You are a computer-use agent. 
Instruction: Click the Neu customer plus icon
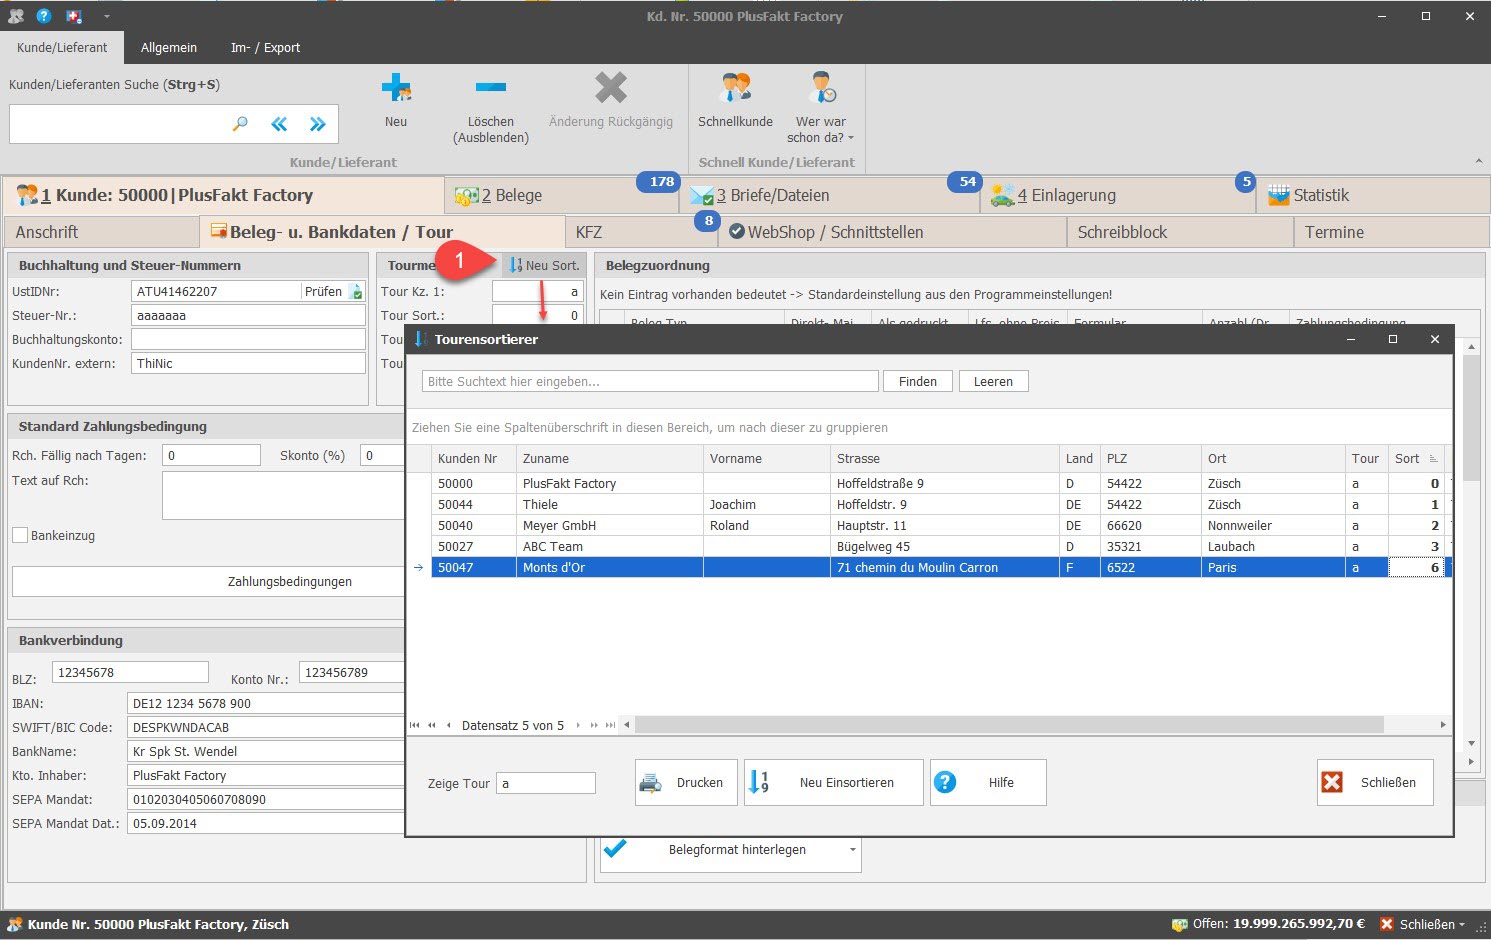[396, 88]
